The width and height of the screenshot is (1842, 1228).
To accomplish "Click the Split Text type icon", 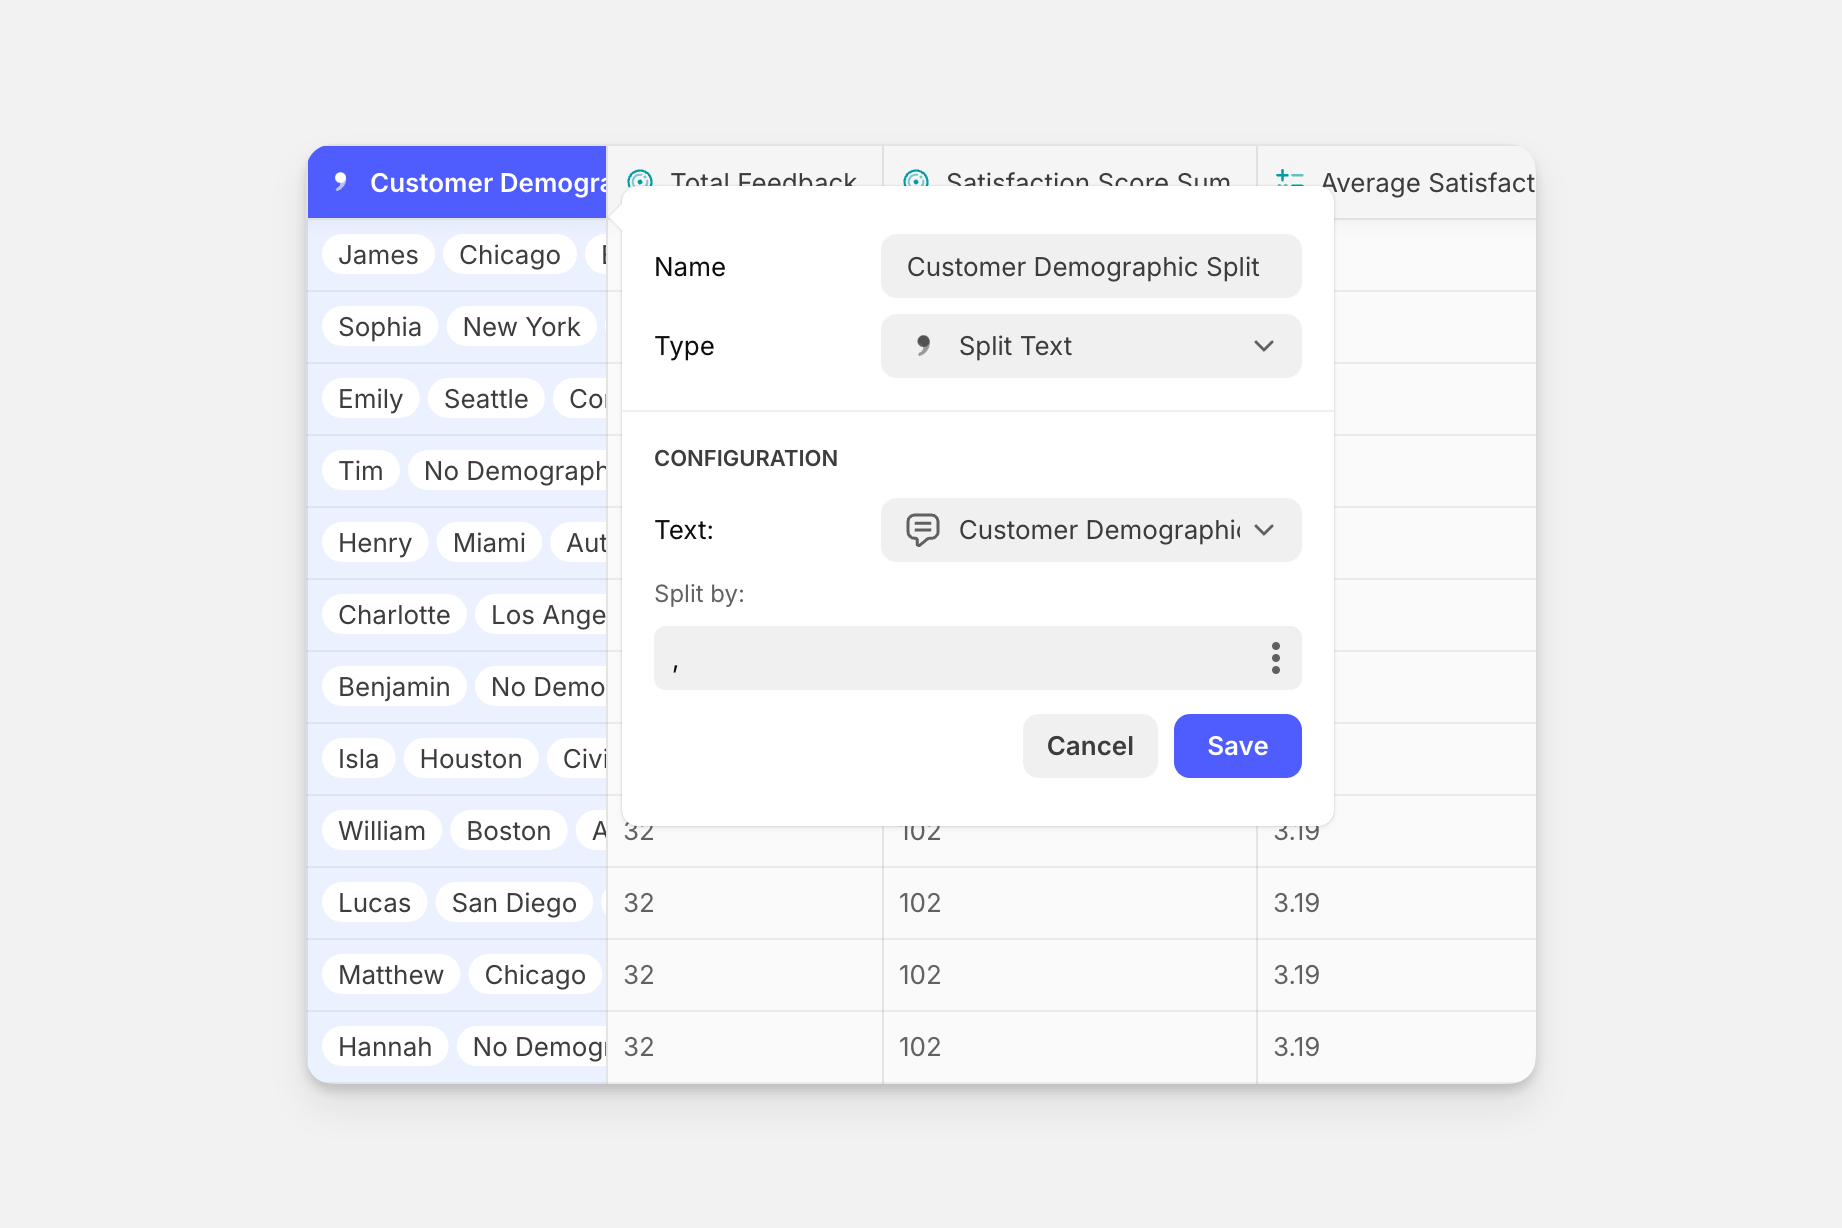I will pos(924,346).
